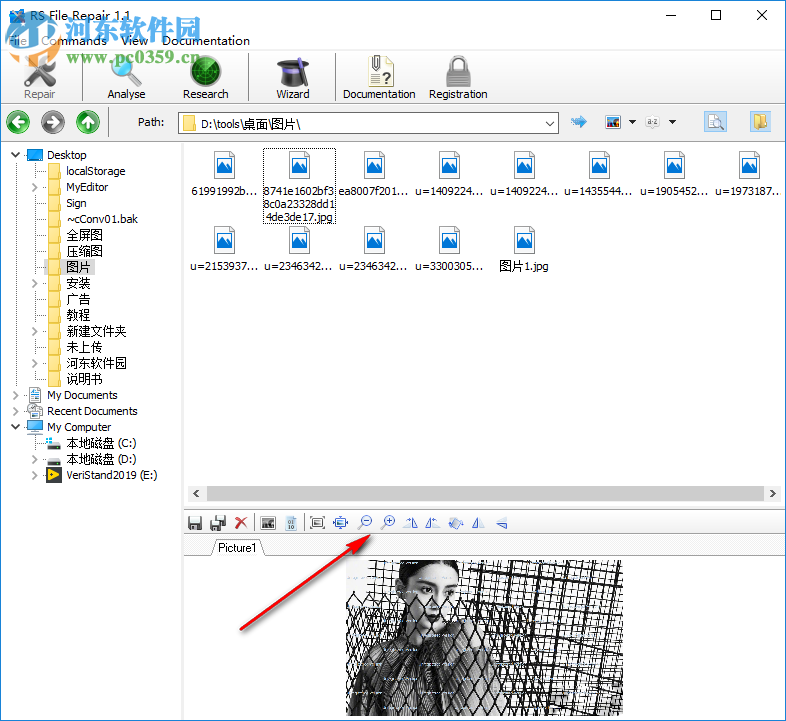Open the Registration padlock icon
The width and height of the screenshot is (786, 721).
point(458,78)
